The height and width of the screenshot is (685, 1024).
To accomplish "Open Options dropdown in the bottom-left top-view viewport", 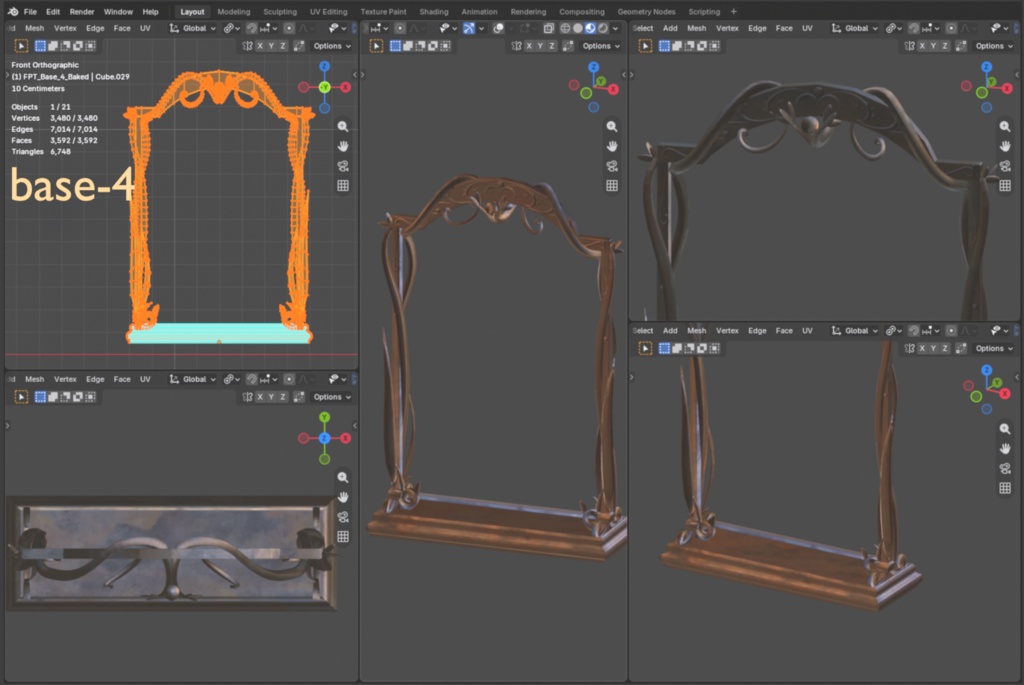I will (332, 397).
